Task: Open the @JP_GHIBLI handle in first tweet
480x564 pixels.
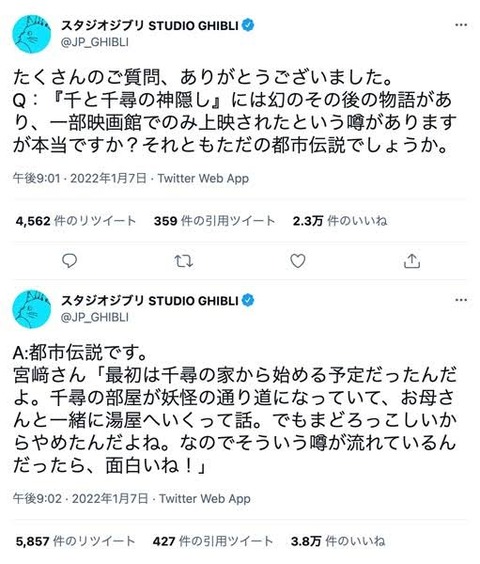Action: tap(95, 42)
